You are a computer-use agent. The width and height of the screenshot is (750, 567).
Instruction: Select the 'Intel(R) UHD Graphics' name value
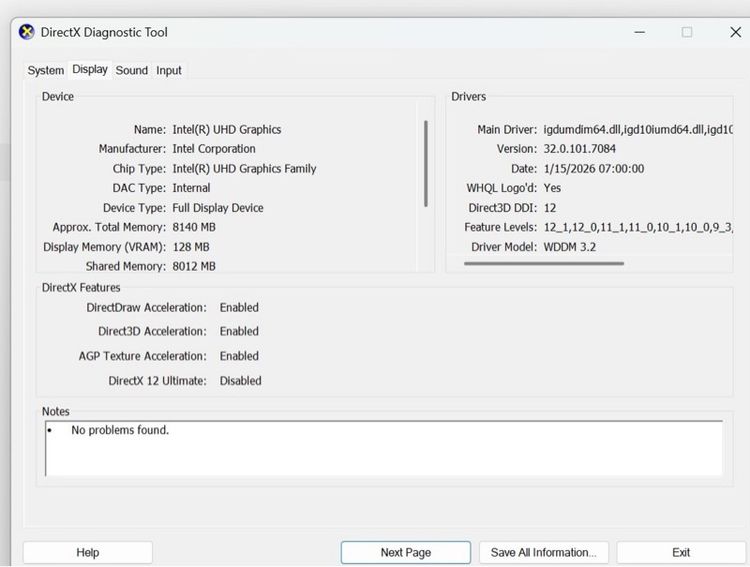click(227, 130)
